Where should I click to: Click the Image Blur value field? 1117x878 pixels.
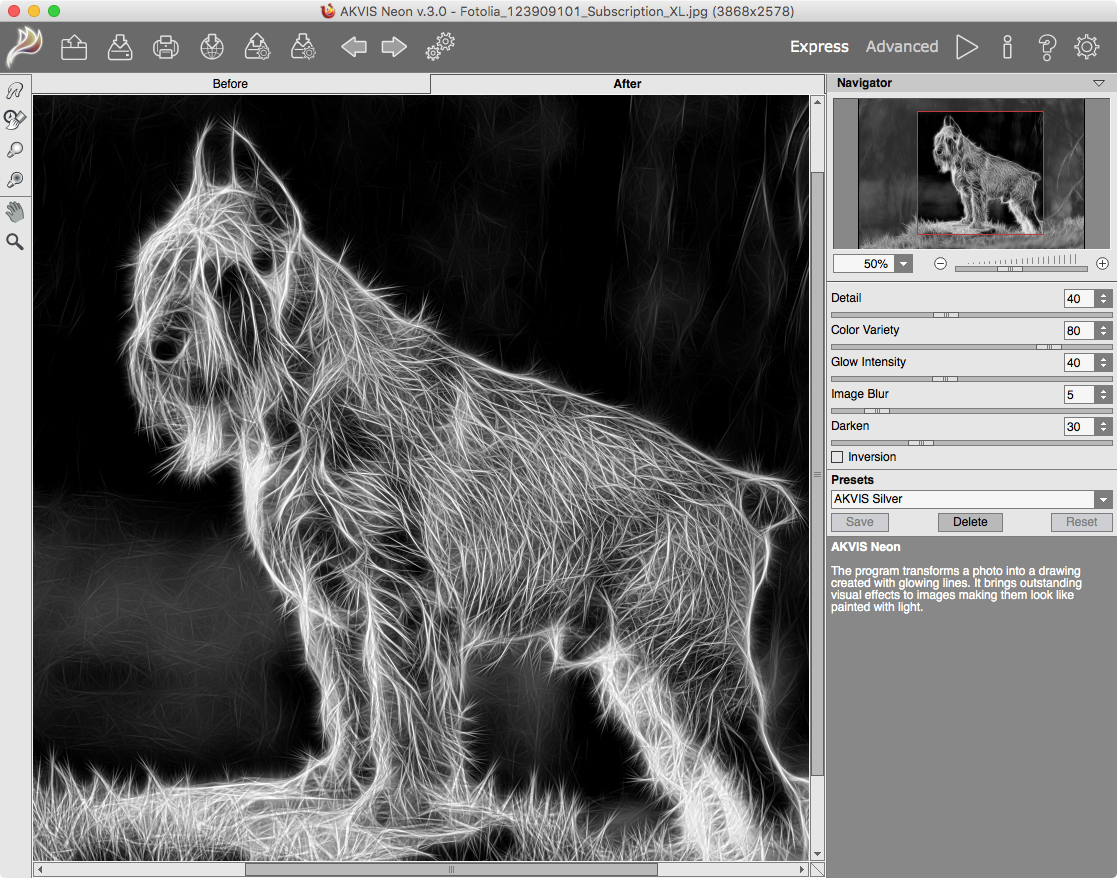1079,395
